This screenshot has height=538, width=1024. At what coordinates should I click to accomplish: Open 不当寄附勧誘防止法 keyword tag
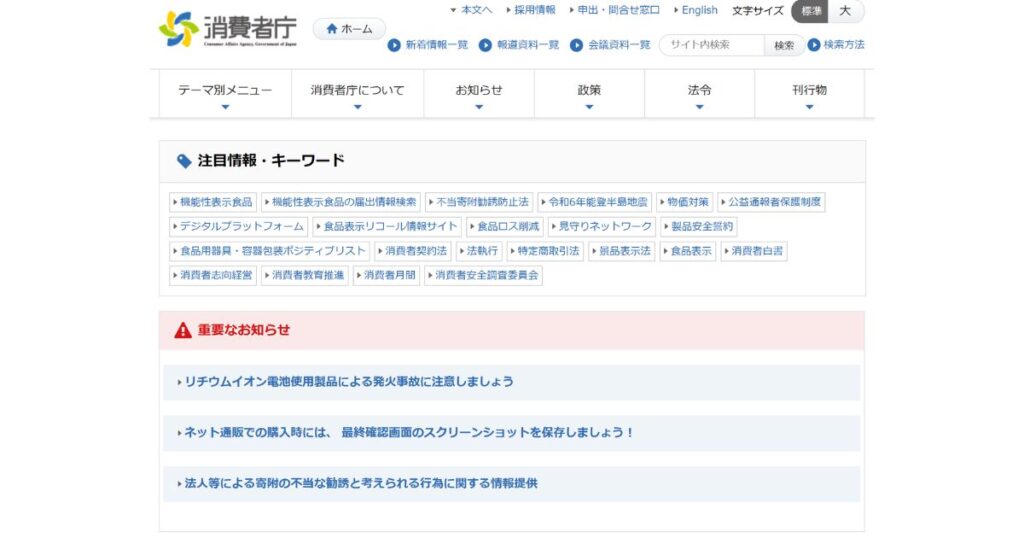(479, 202)
